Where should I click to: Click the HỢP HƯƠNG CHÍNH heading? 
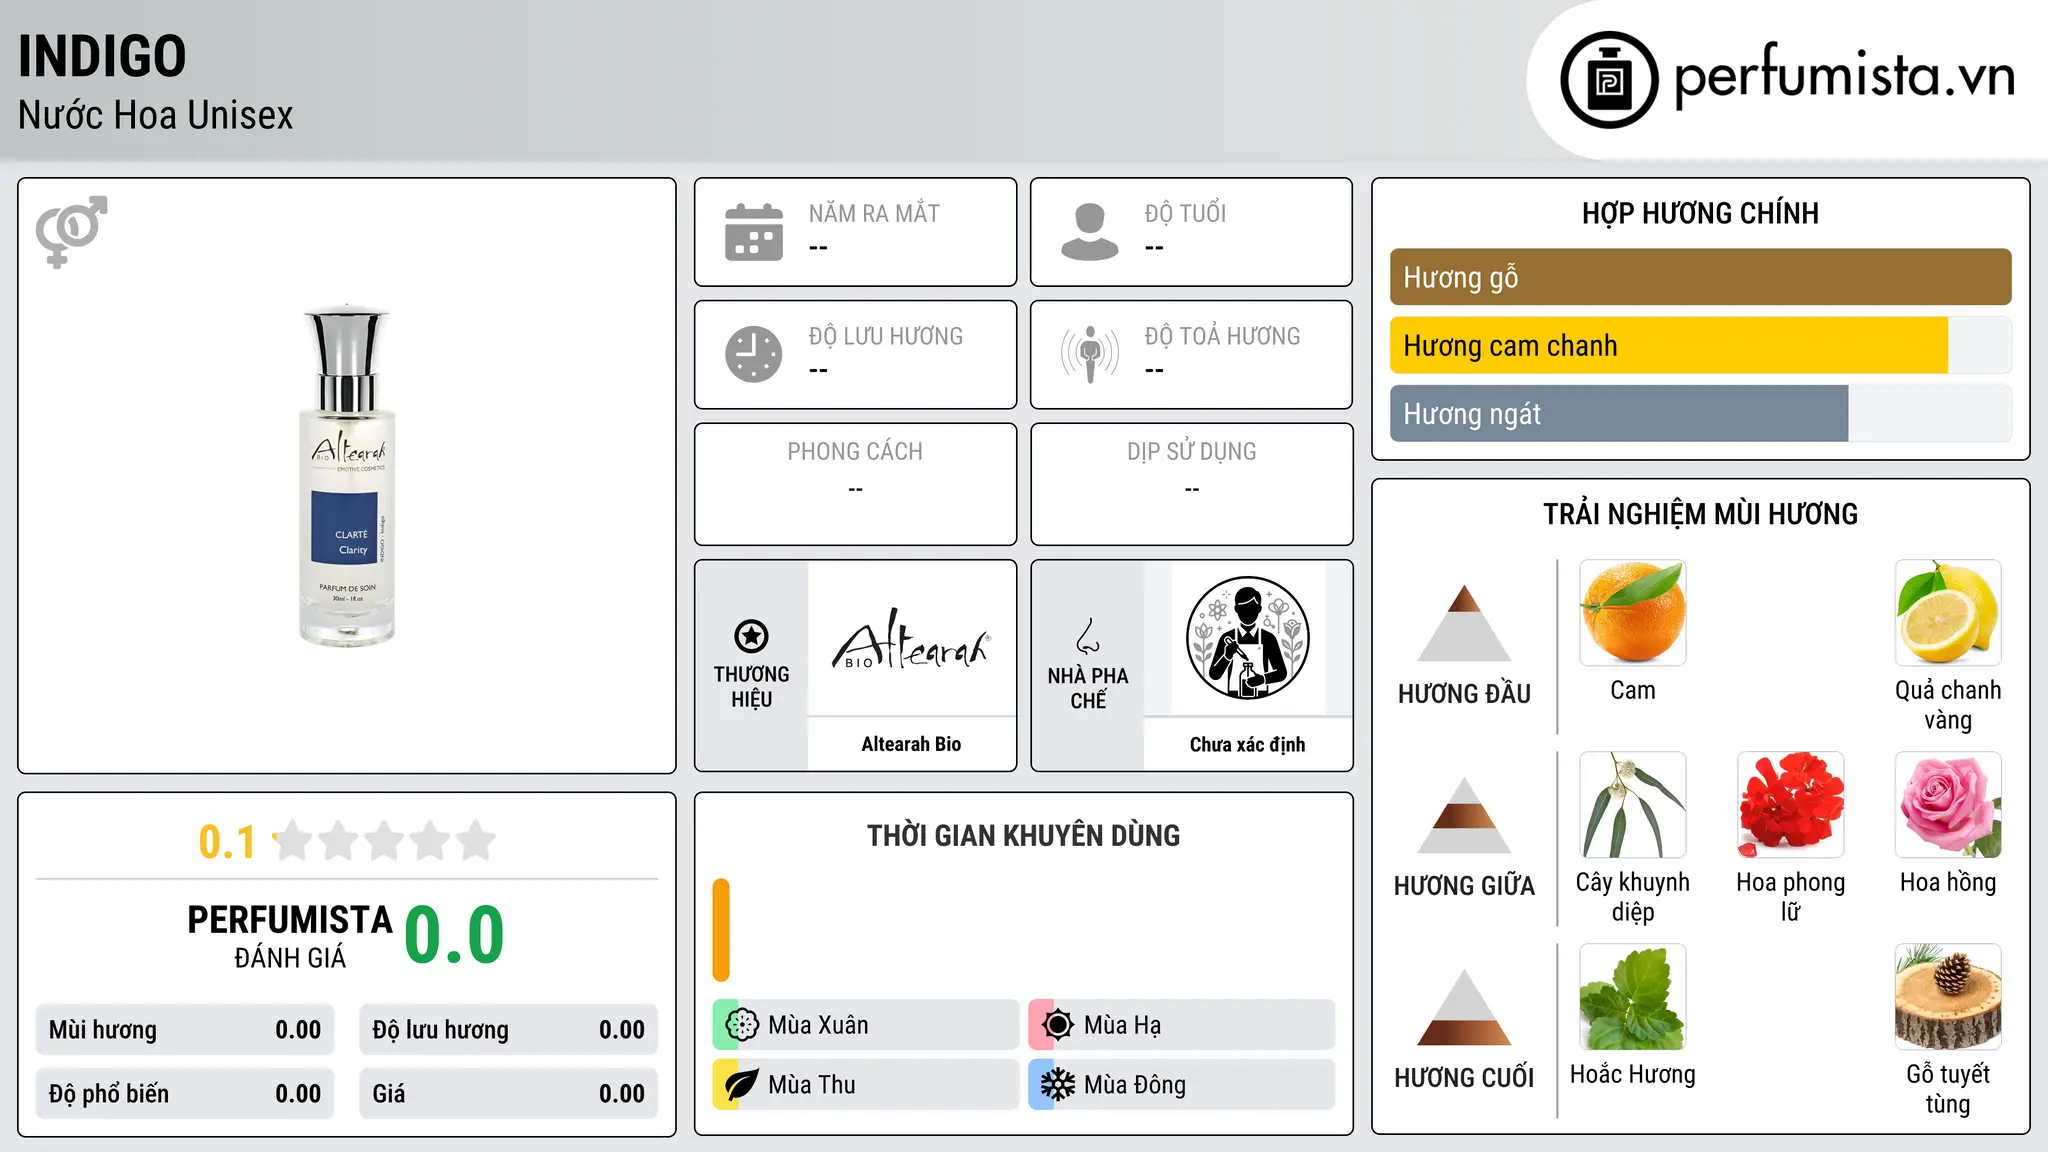1700,213
